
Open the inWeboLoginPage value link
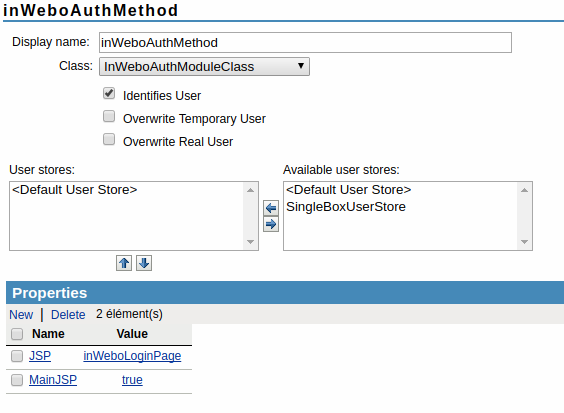tap(132, 356)
